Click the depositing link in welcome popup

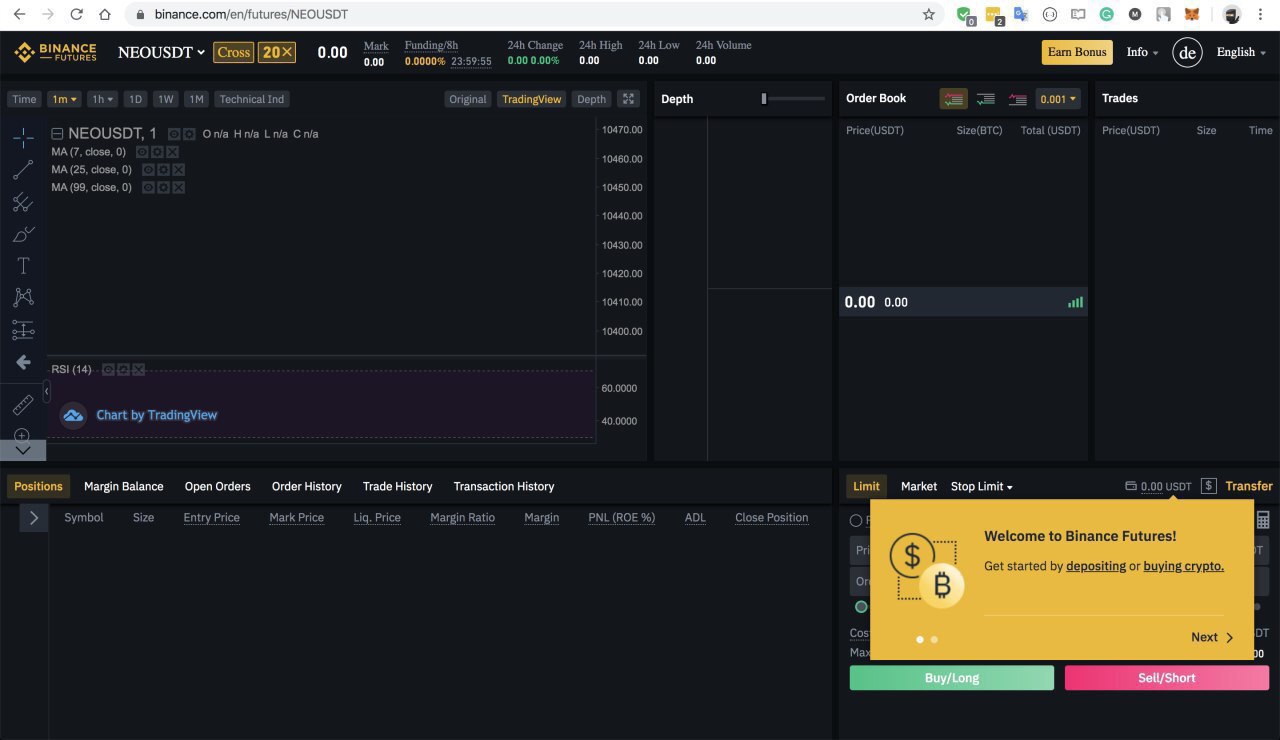click(1096, 566)
